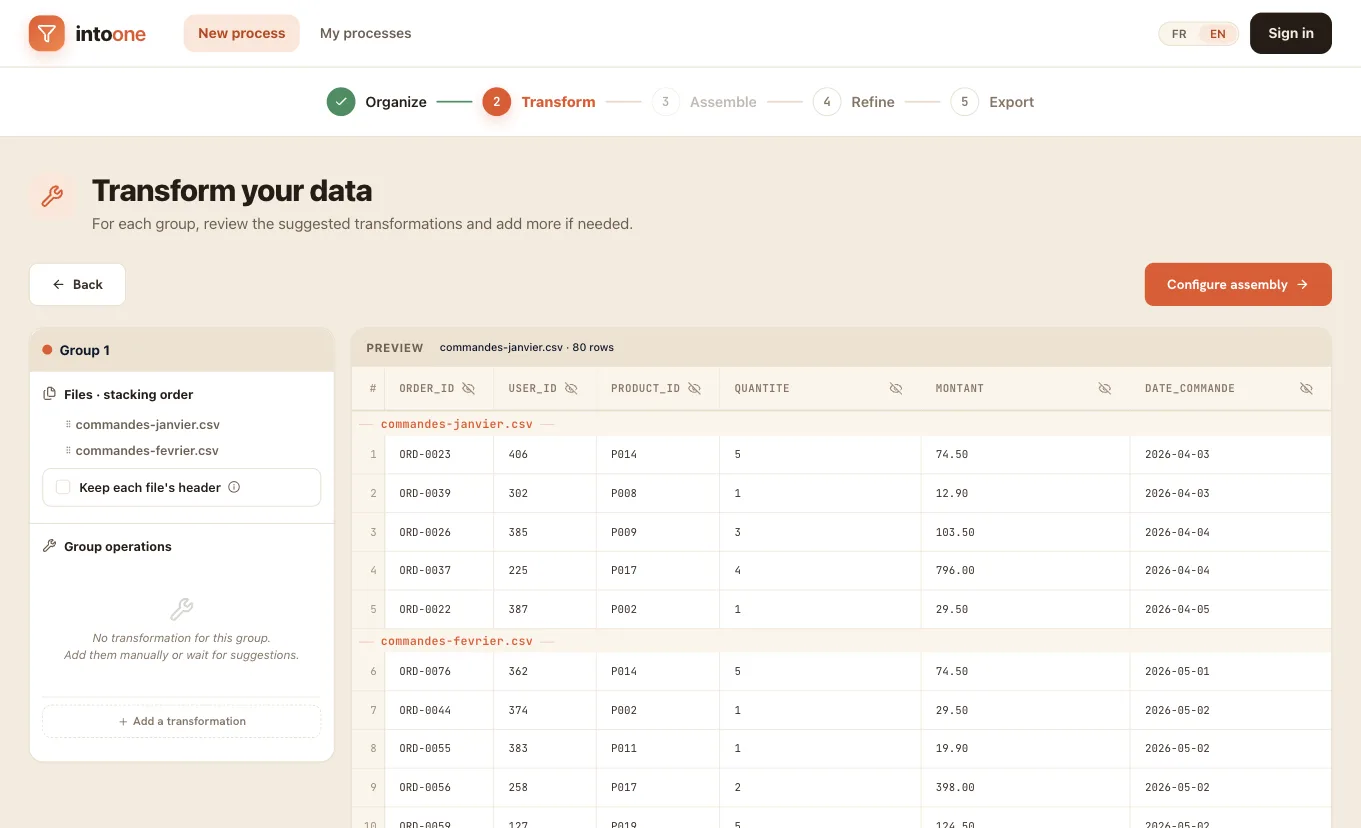
Task: Select commandes-fevrier.csv in the file list
Action: 147,451
